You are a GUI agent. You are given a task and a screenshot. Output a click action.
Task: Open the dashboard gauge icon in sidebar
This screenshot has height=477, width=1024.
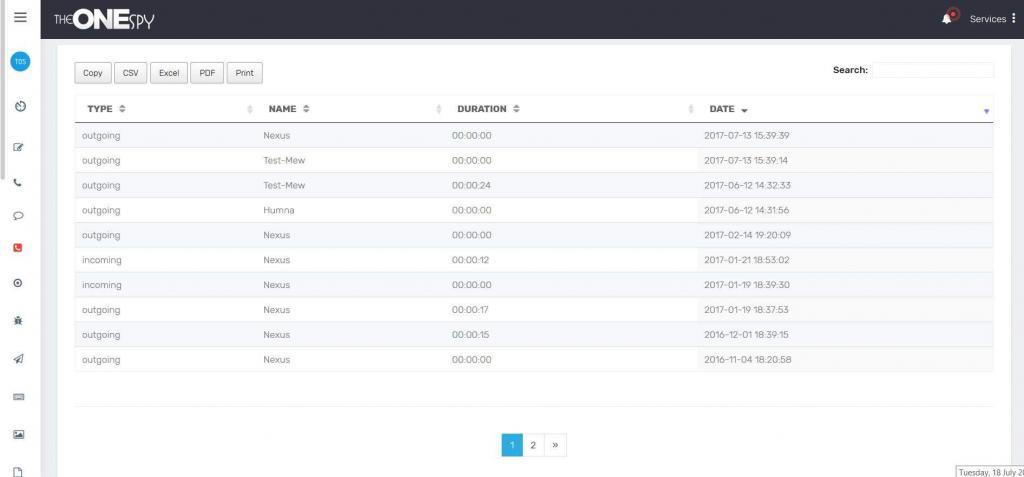[x=20, y=106]
